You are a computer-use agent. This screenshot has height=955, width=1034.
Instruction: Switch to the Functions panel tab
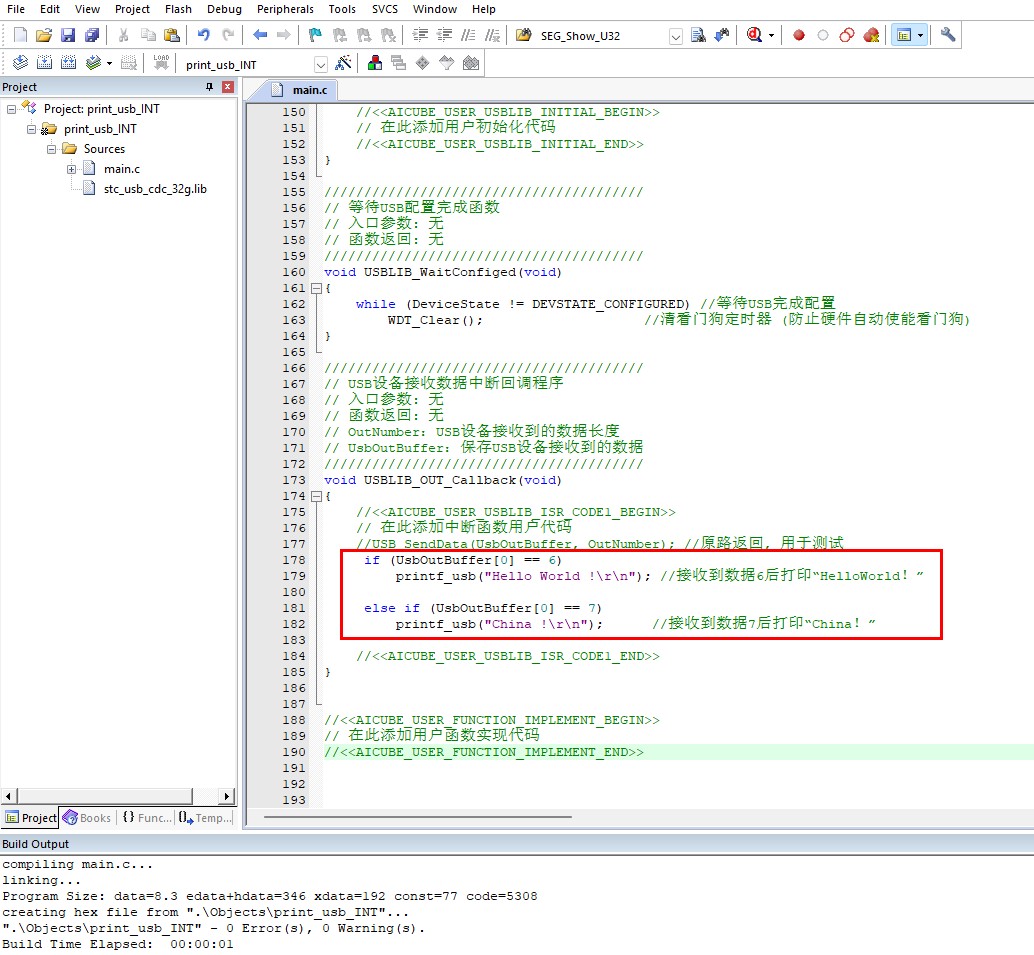(x=146, y=818)
